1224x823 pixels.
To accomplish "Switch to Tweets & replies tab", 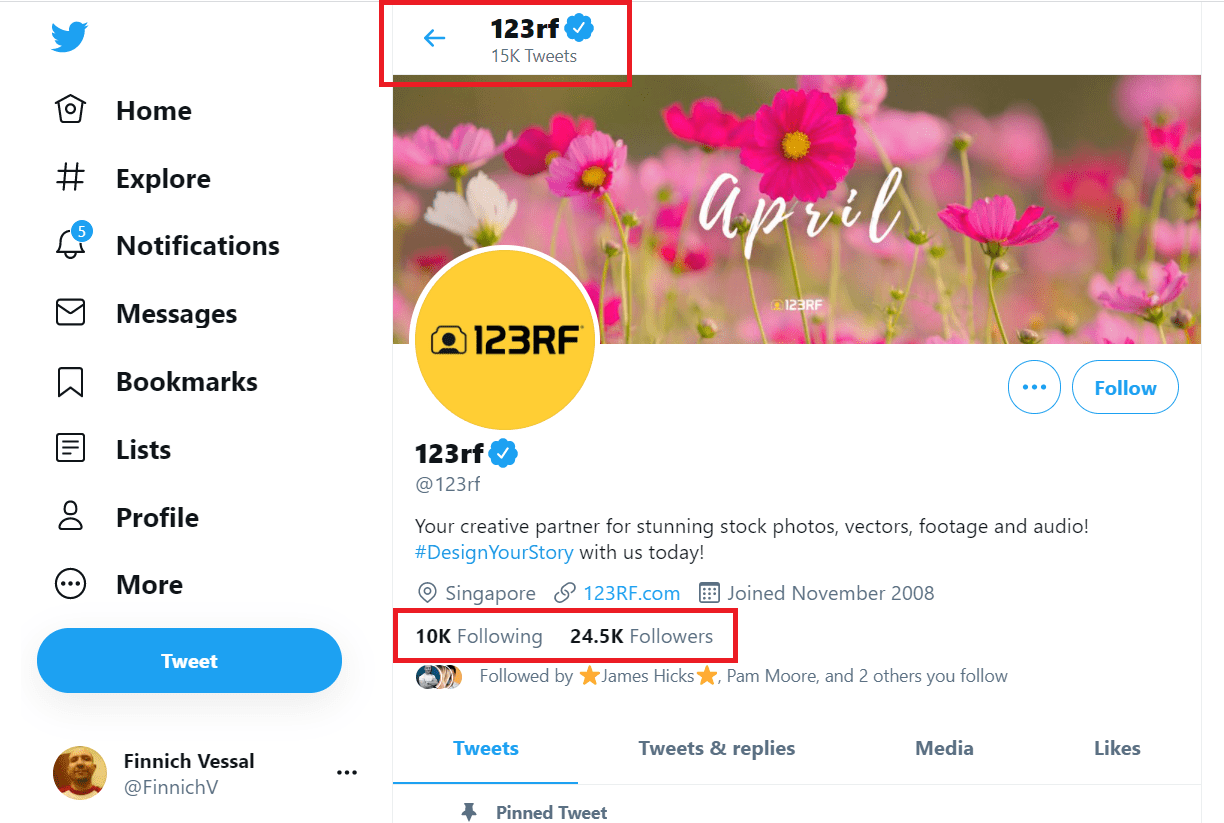I will [717, 748].
